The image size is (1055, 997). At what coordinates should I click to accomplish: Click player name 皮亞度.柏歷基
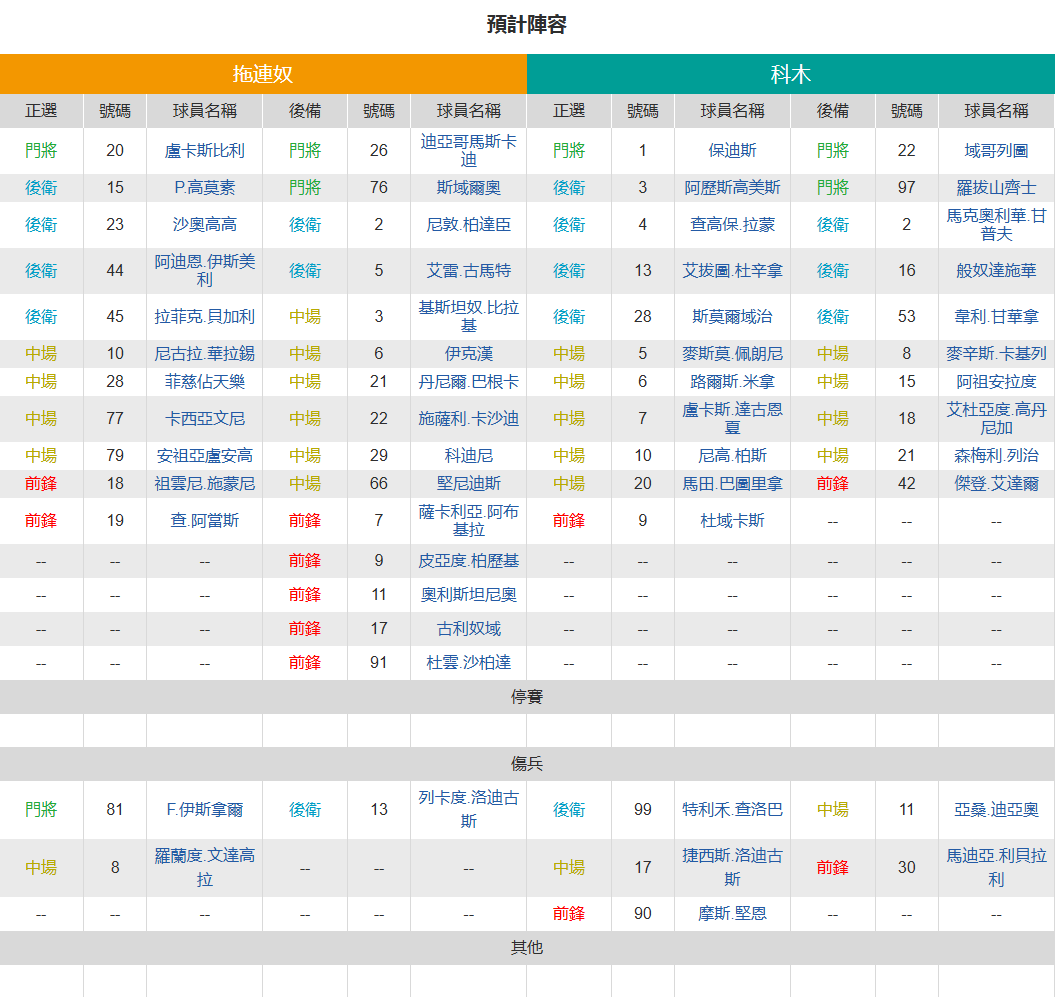468,561
